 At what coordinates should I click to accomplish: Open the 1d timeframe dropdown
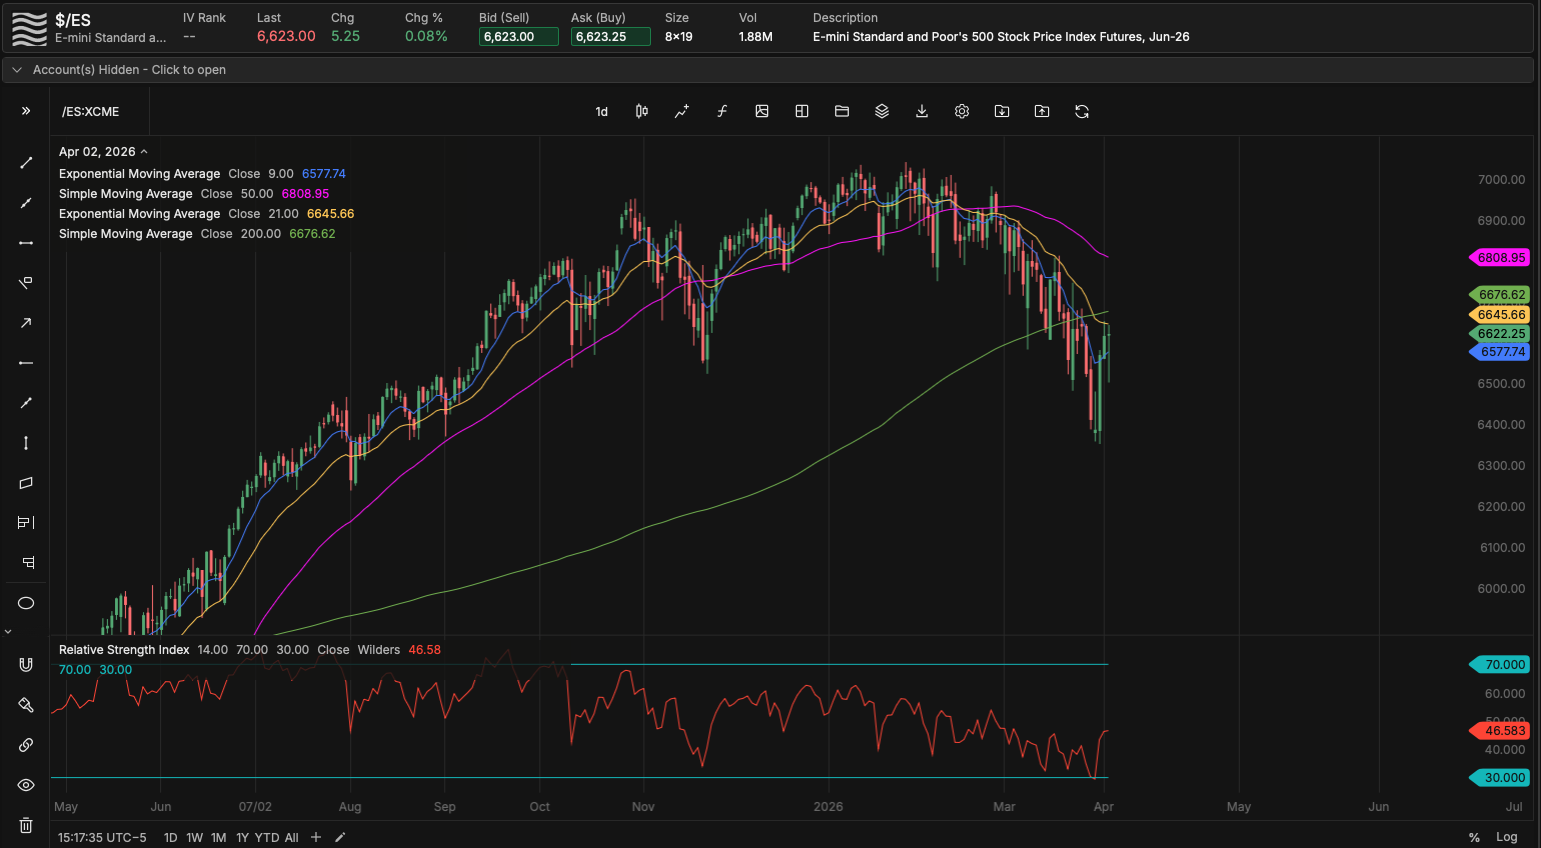tap(601, 111)
